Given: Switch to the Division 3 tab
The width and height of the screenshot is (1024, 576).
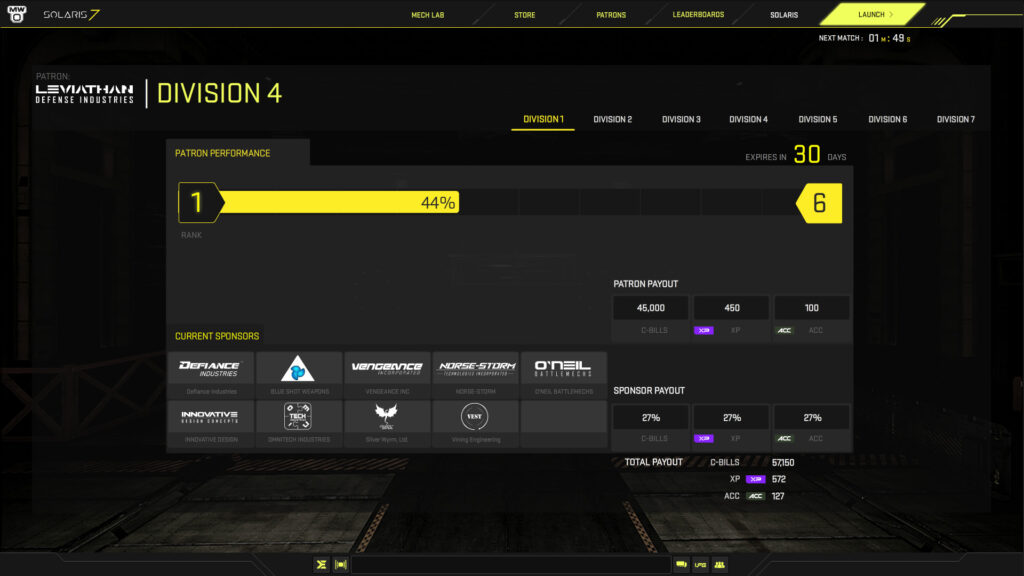Looking at the screenshot, I should click(x=681, y=119).
